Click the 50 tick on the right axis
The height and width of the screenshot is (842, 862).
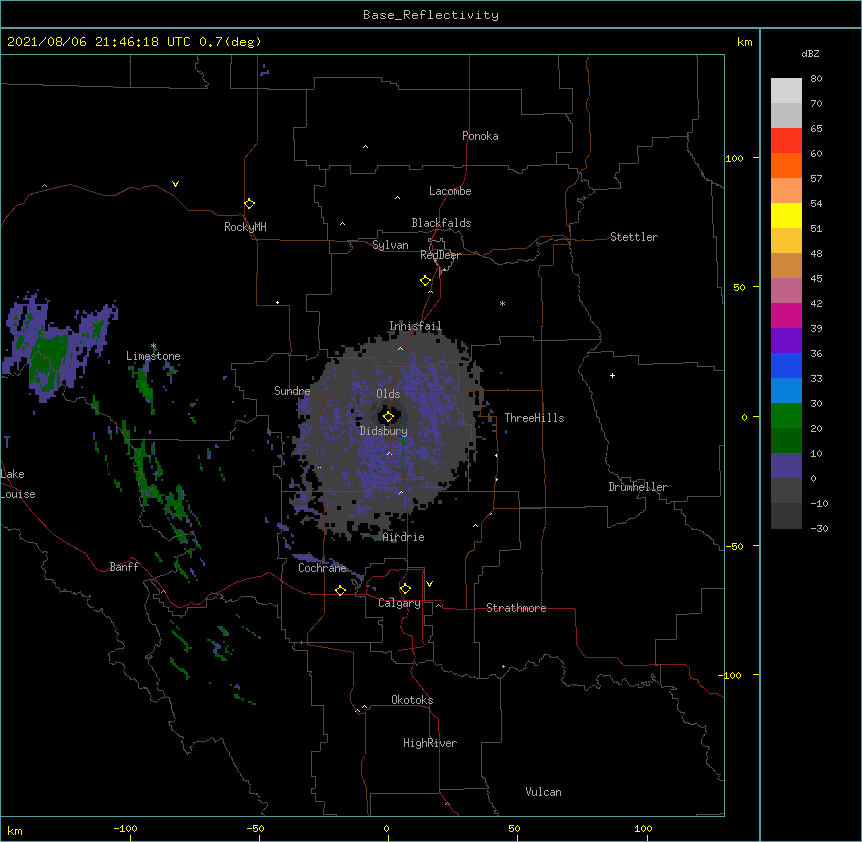[x=739, y=287]
